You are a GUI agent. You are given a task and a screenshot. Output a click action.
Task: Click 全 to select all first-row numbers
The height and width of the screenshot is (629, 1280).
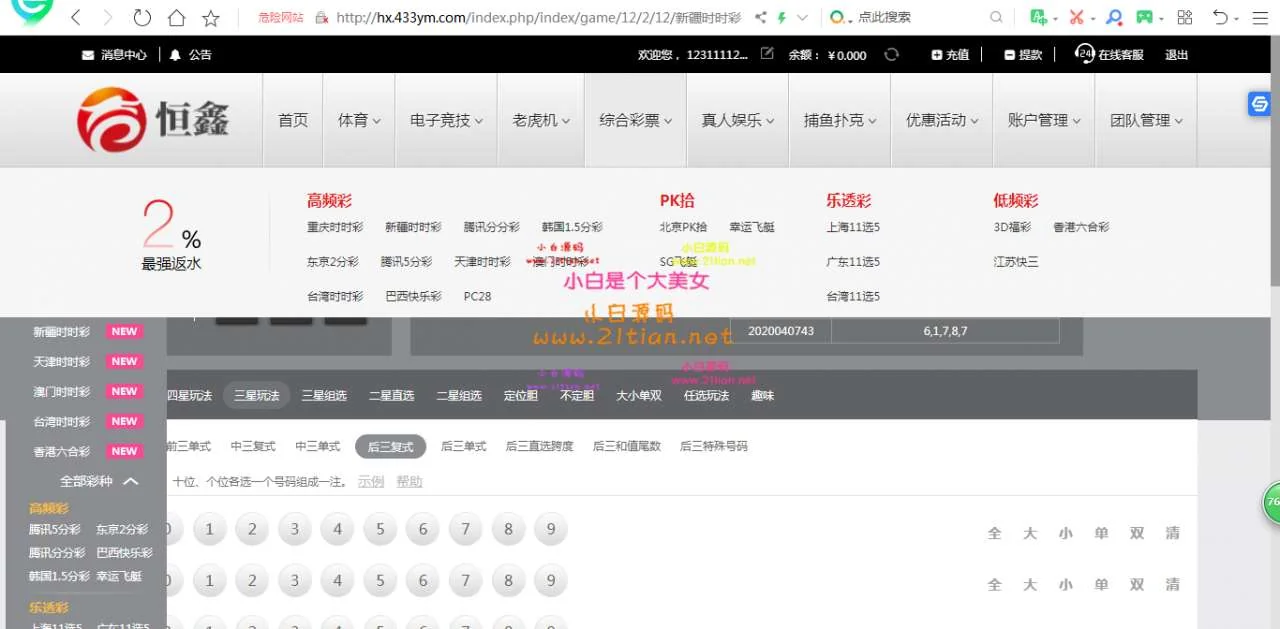[994, 533]
